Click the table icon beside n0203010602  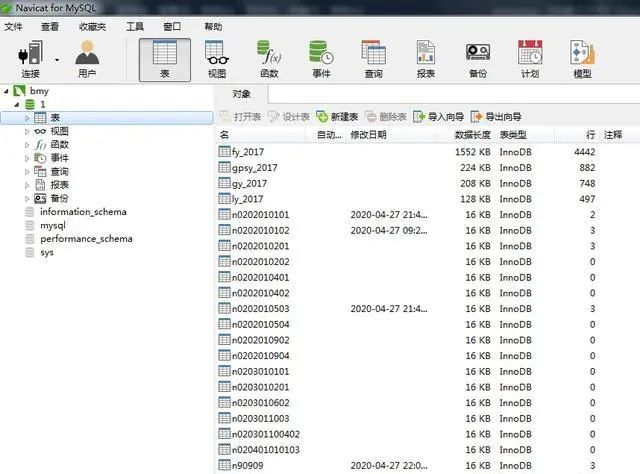click(x=224, y=402)
